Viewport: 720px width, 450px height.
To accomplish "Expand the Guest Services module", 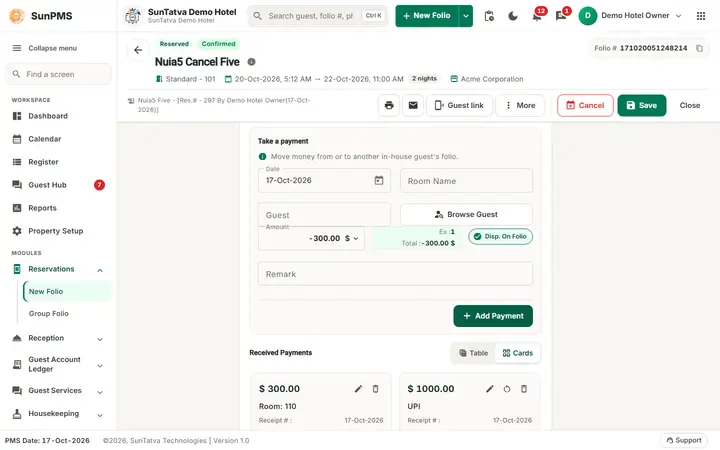I will tap(100, 392).
